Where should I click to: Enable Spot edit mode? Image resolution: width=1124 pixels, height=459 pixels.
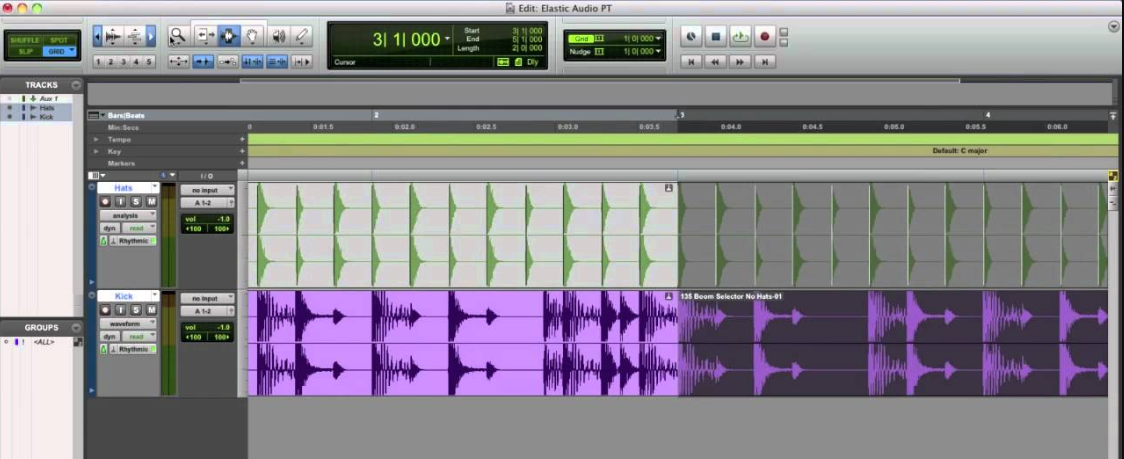coord(60,39)
